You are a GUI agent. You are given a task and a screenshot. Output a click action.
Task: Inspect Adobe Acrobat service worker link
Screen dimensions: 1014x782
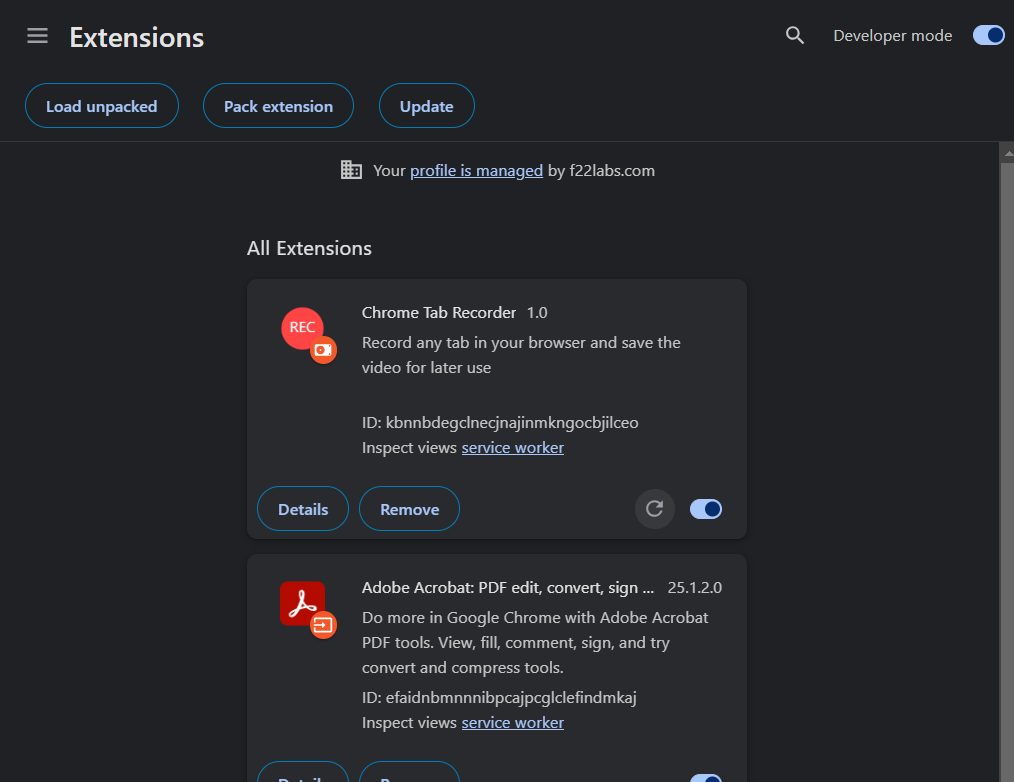pyautogui.click(x=513, y=722)
